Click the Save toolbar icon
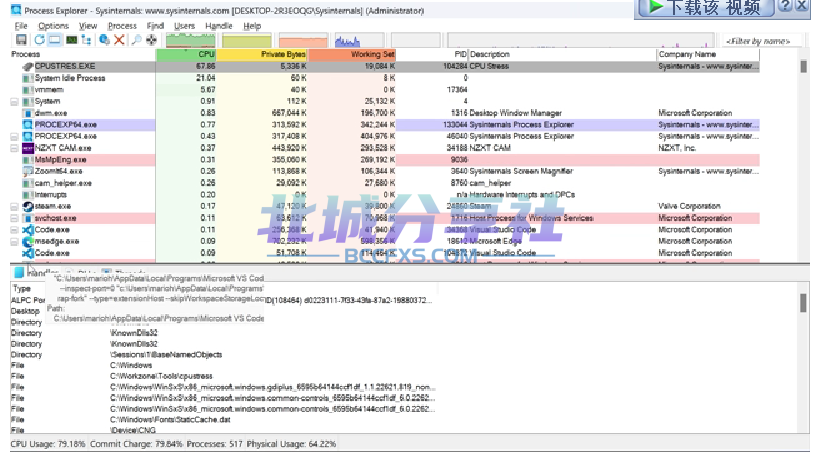The width and height of the screenshot is (824, 453). click(x=22, y=40)
